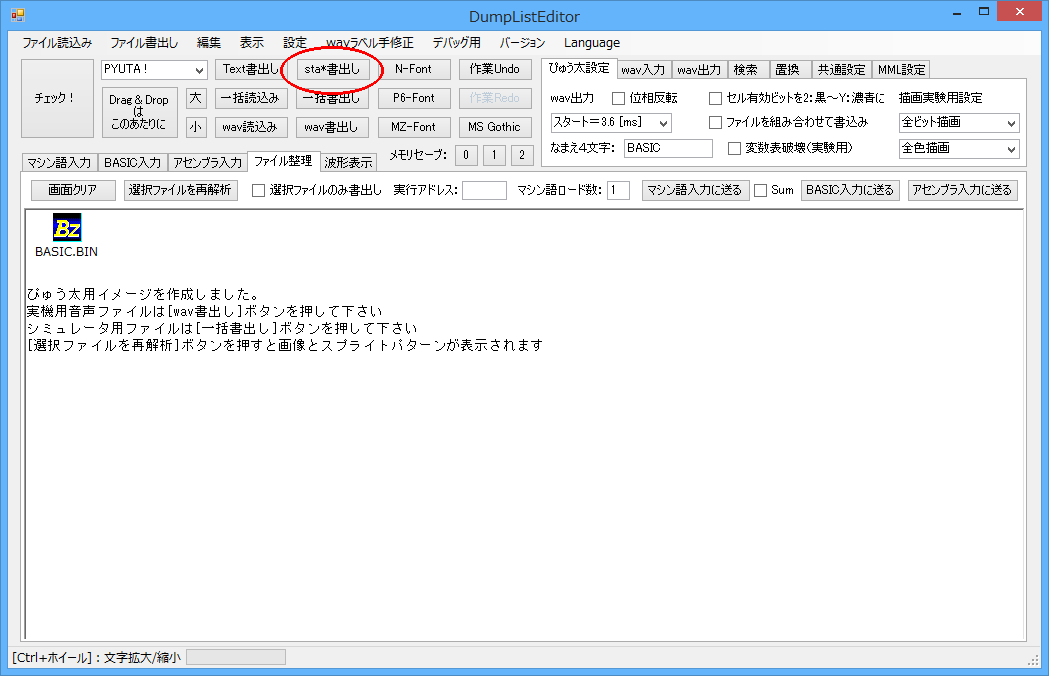Click the Text書出し button

(251, 69)
